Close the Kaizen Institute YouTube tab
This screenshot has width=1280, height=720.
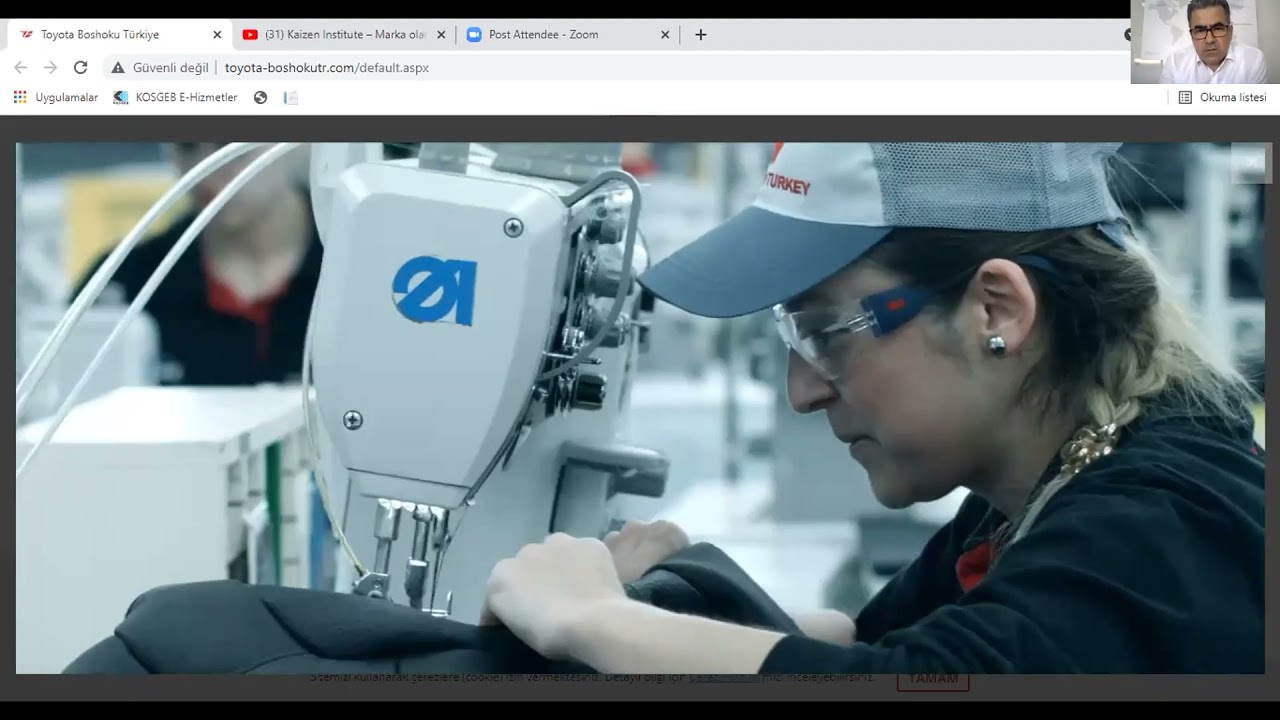[441, 34]
